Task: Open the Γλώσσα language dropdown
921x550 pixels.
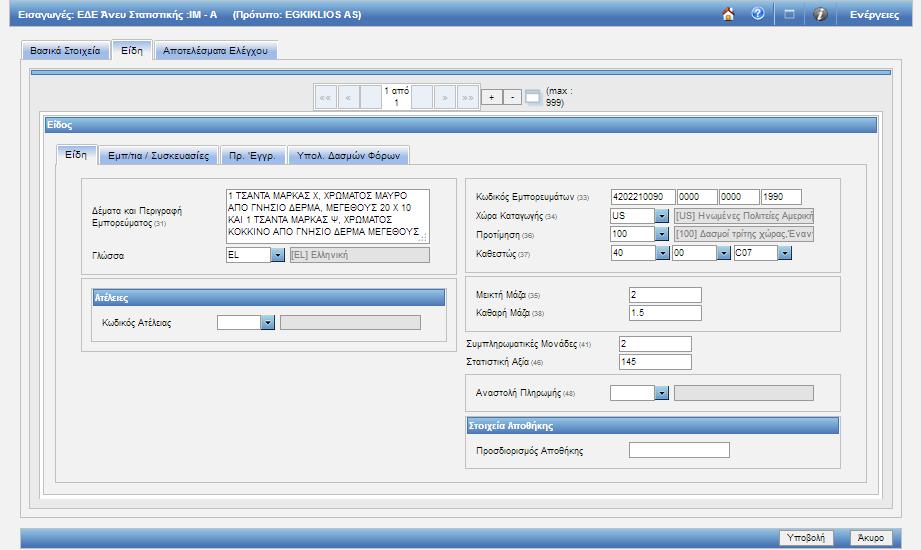Action: [x=278, y=255]
